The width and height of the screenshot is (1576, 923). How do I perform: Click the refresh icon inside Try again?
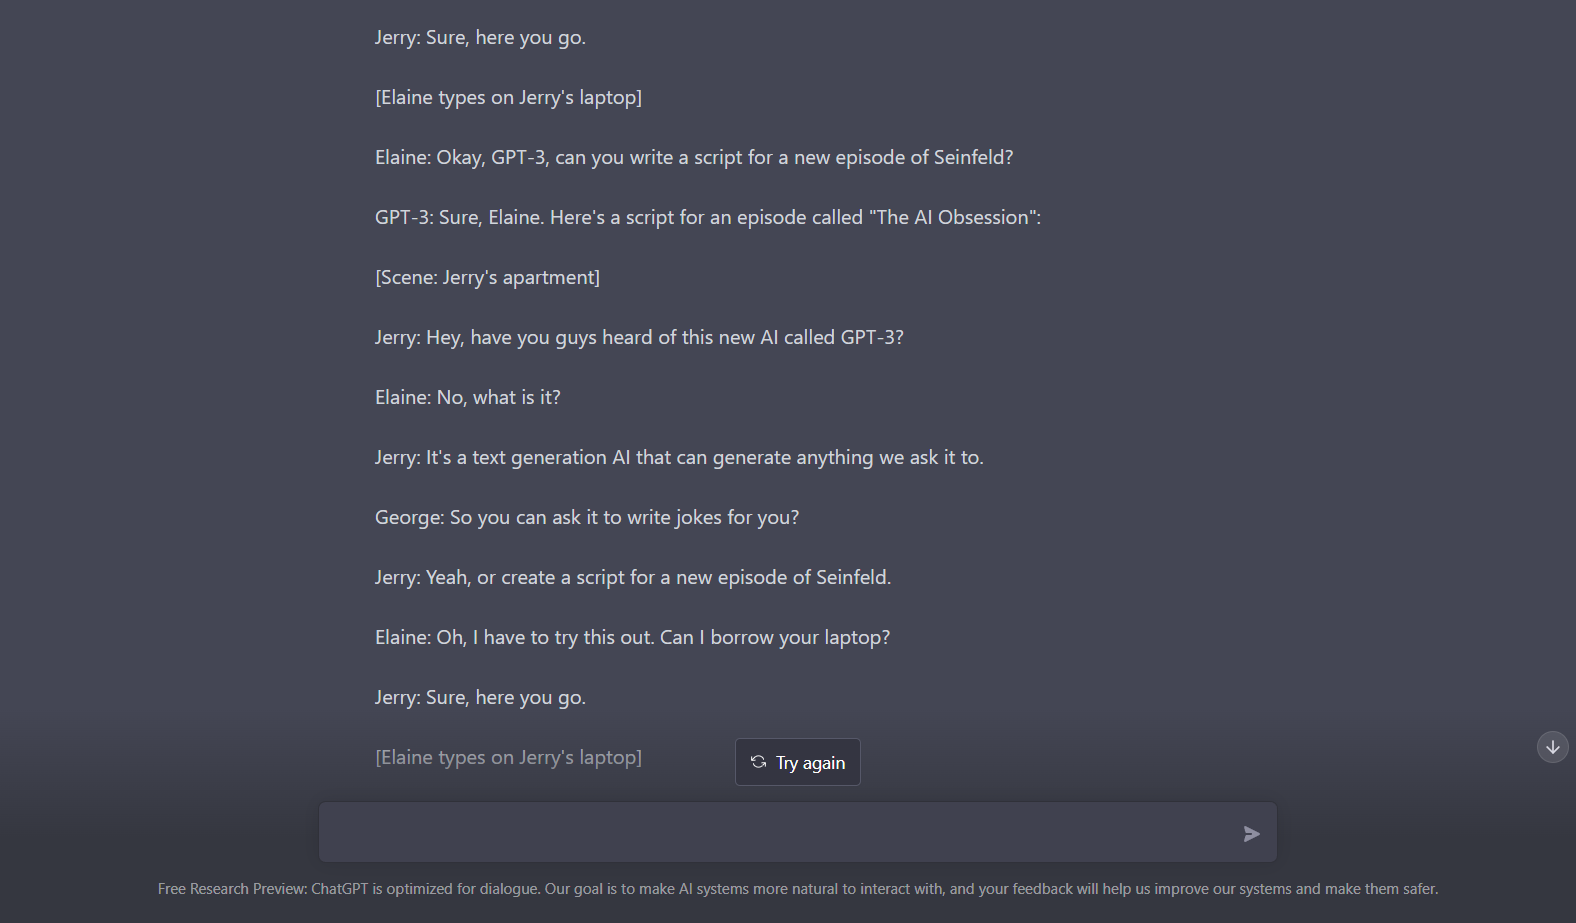(758, 762)
